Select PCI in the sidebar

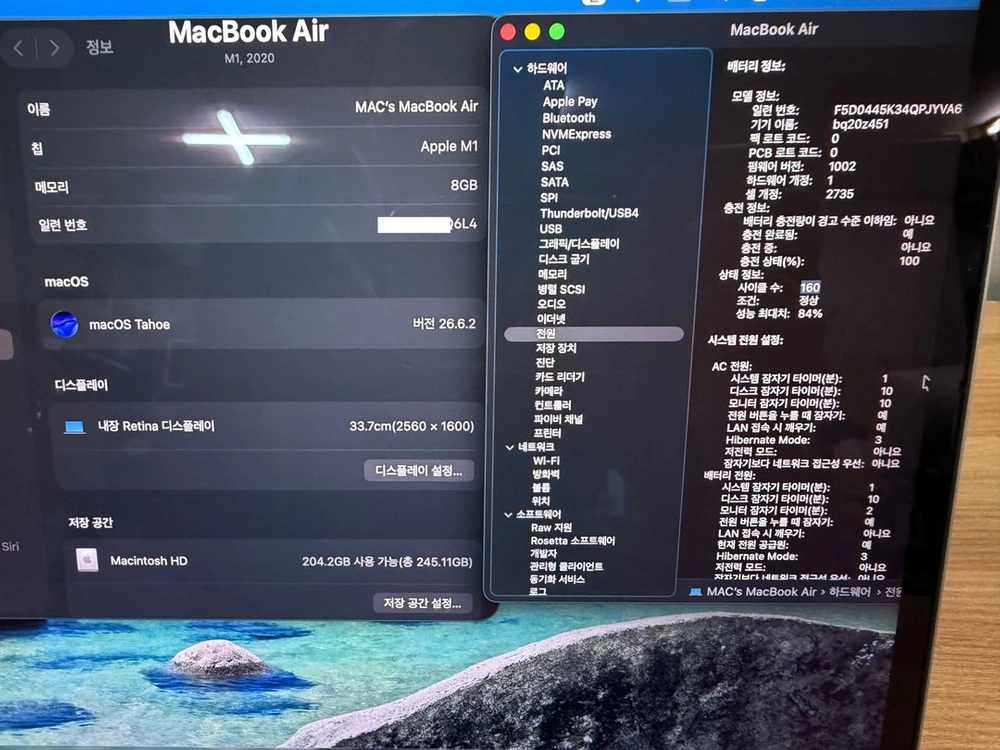pos(550,151)
